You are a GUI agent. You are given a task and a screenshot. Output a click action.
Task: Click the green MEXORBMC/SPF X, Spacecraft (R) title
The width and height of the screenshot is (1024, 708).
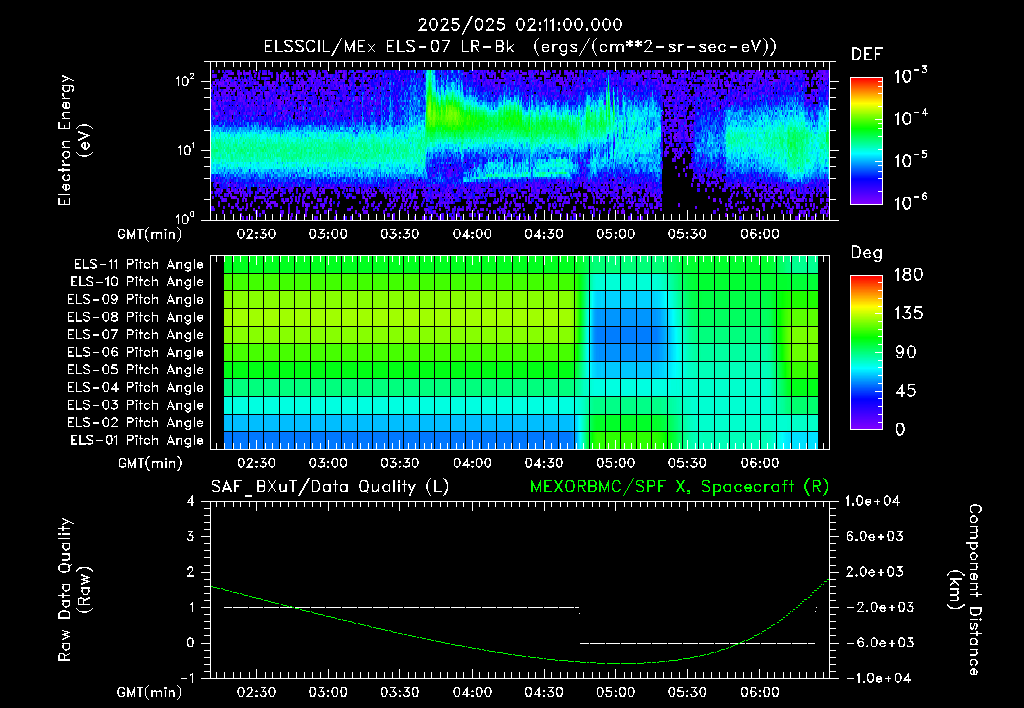(x=679, y=487)
